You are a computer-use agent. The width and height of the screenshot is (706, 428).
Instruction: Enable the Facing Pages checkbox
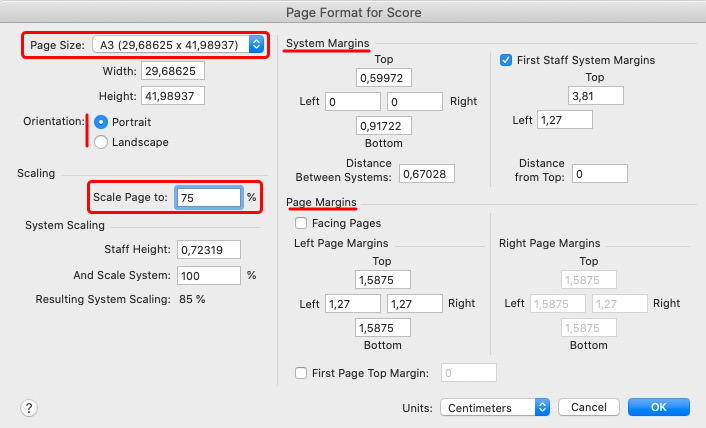click(301, 223)
